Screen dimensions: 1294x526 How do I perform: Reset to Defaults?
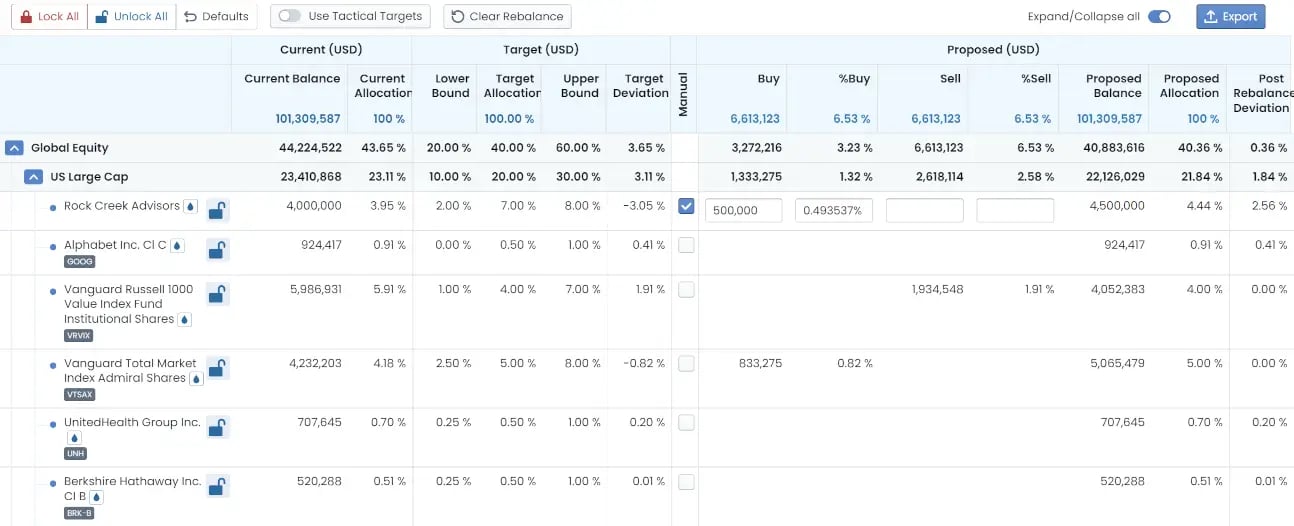[x=216, y=16]
